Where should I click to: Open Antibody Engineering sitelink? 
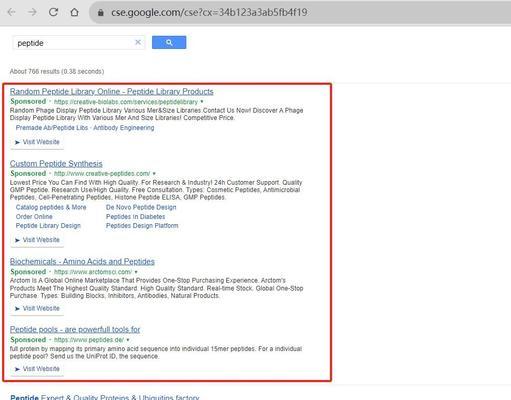(x=124, y=128)
